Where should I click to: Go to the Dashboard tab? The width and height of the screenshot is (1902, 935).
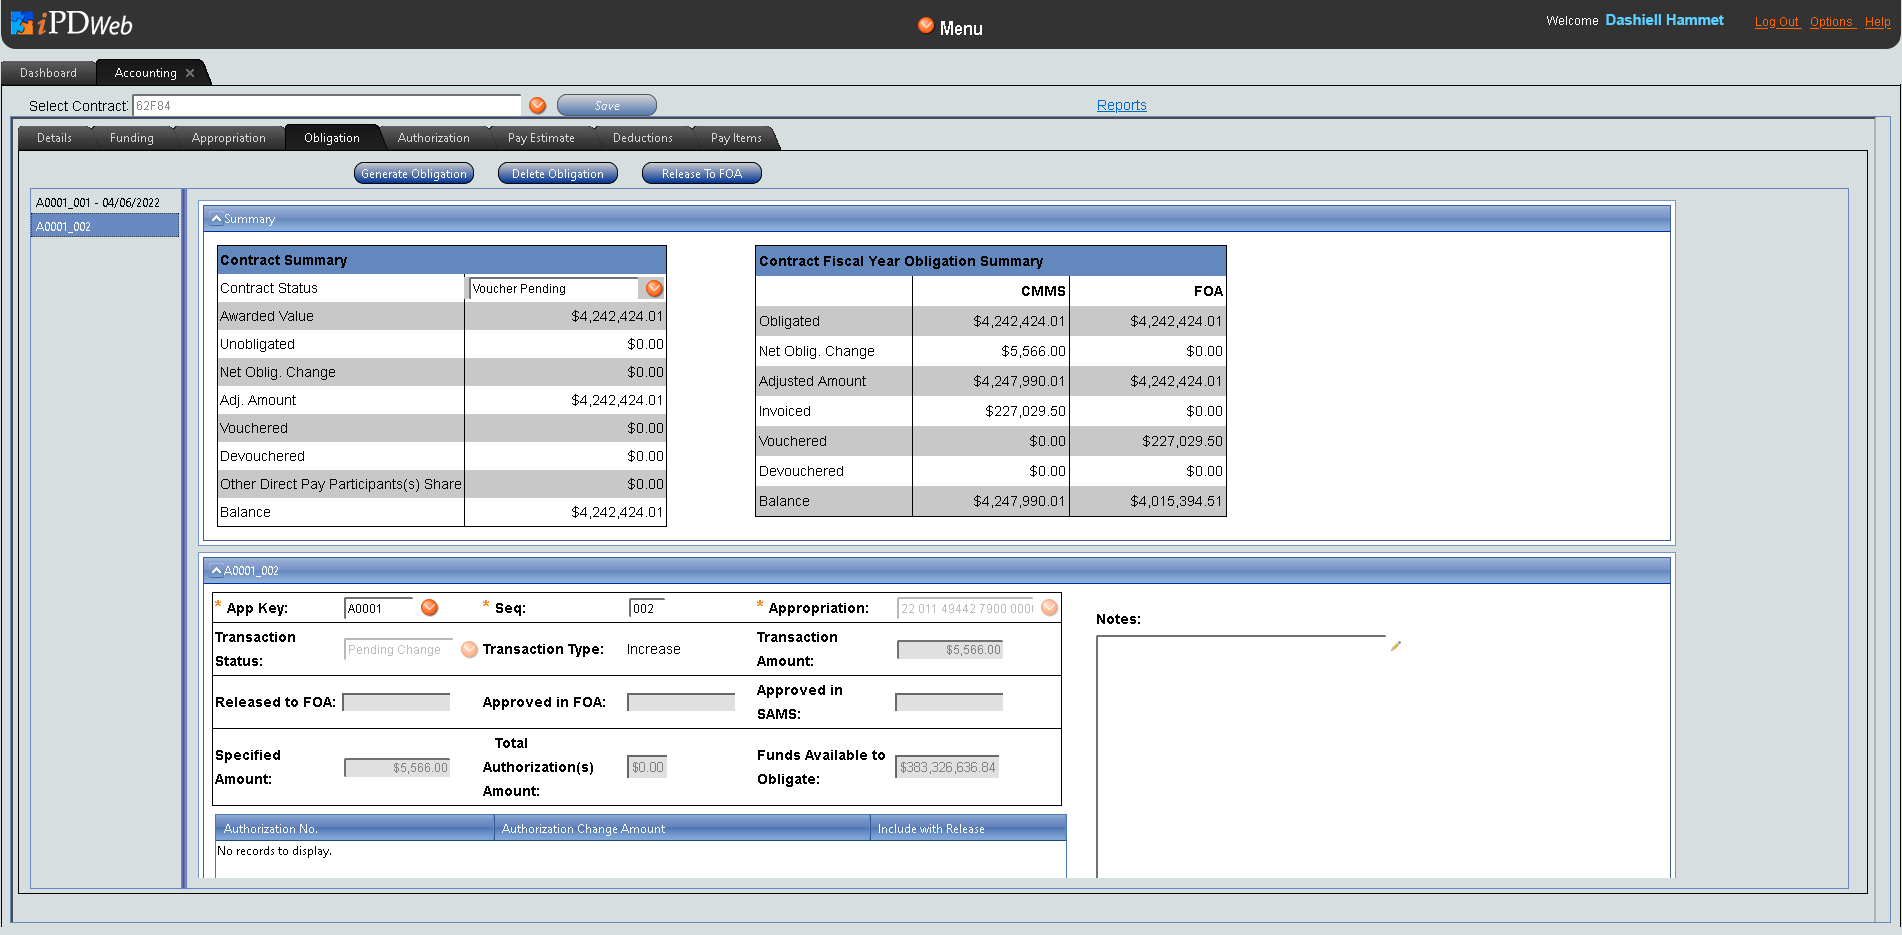pyautogui.click(x=48, y=73)
